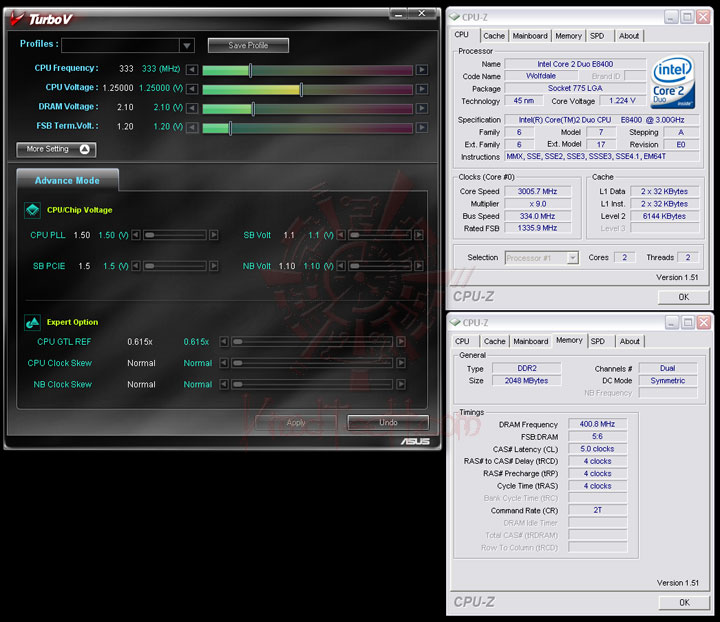Increase CPU PLL voltage arrow

[x=214, y=235]
